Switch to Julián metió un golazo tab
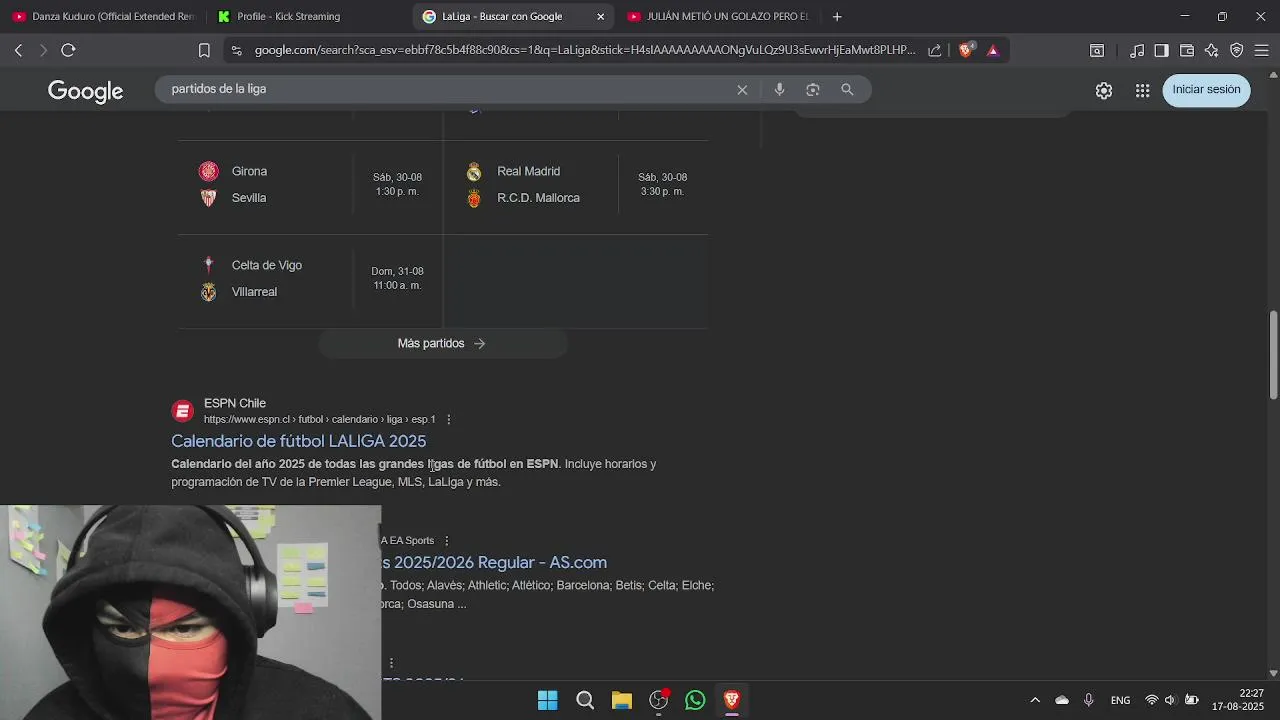 720,16
